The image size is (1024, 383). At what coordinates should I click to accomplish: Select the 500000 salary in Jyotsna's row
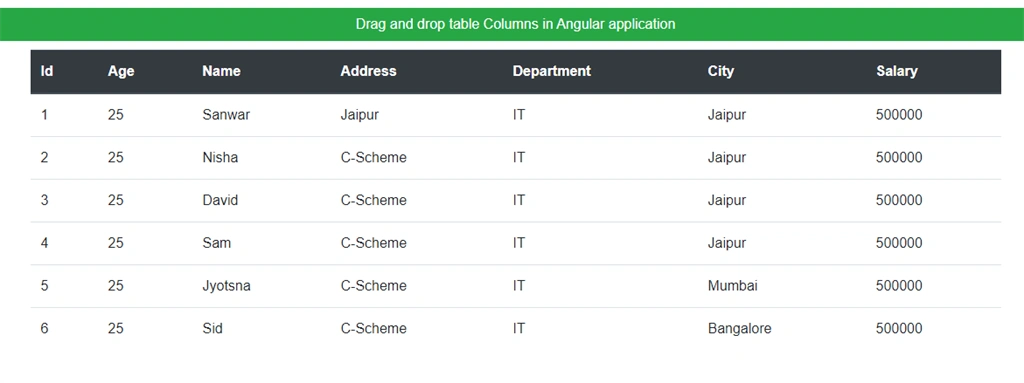click(899, 286)
